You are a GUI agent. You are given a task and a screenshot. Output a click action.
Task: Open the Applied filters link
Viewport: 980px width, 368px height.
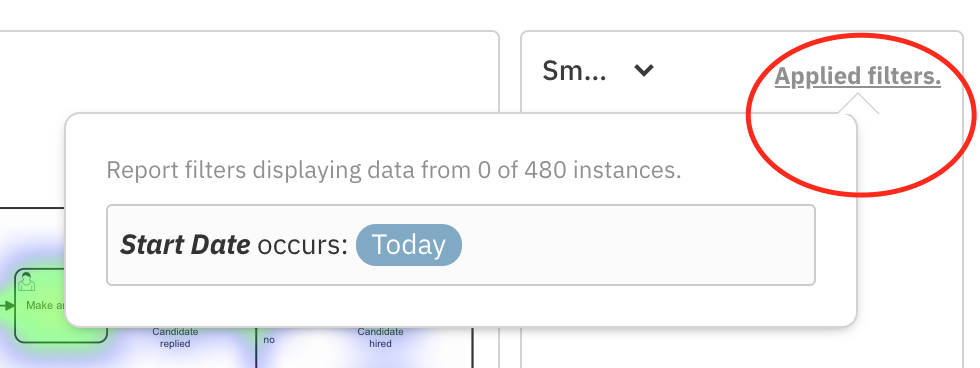click(858, 77)
